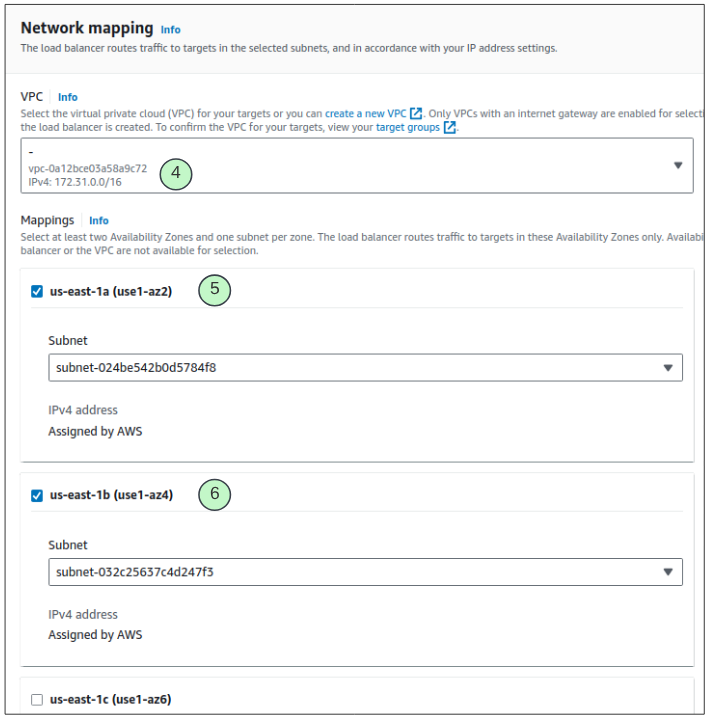Click the VPC dropdown arrow icon
The width and height of the screenshot is (712, 720).
click(x=677, y=165)
